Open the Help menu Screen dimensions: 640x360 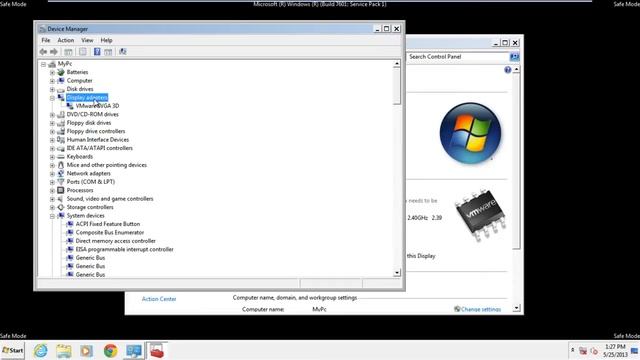tap(107, 40)
